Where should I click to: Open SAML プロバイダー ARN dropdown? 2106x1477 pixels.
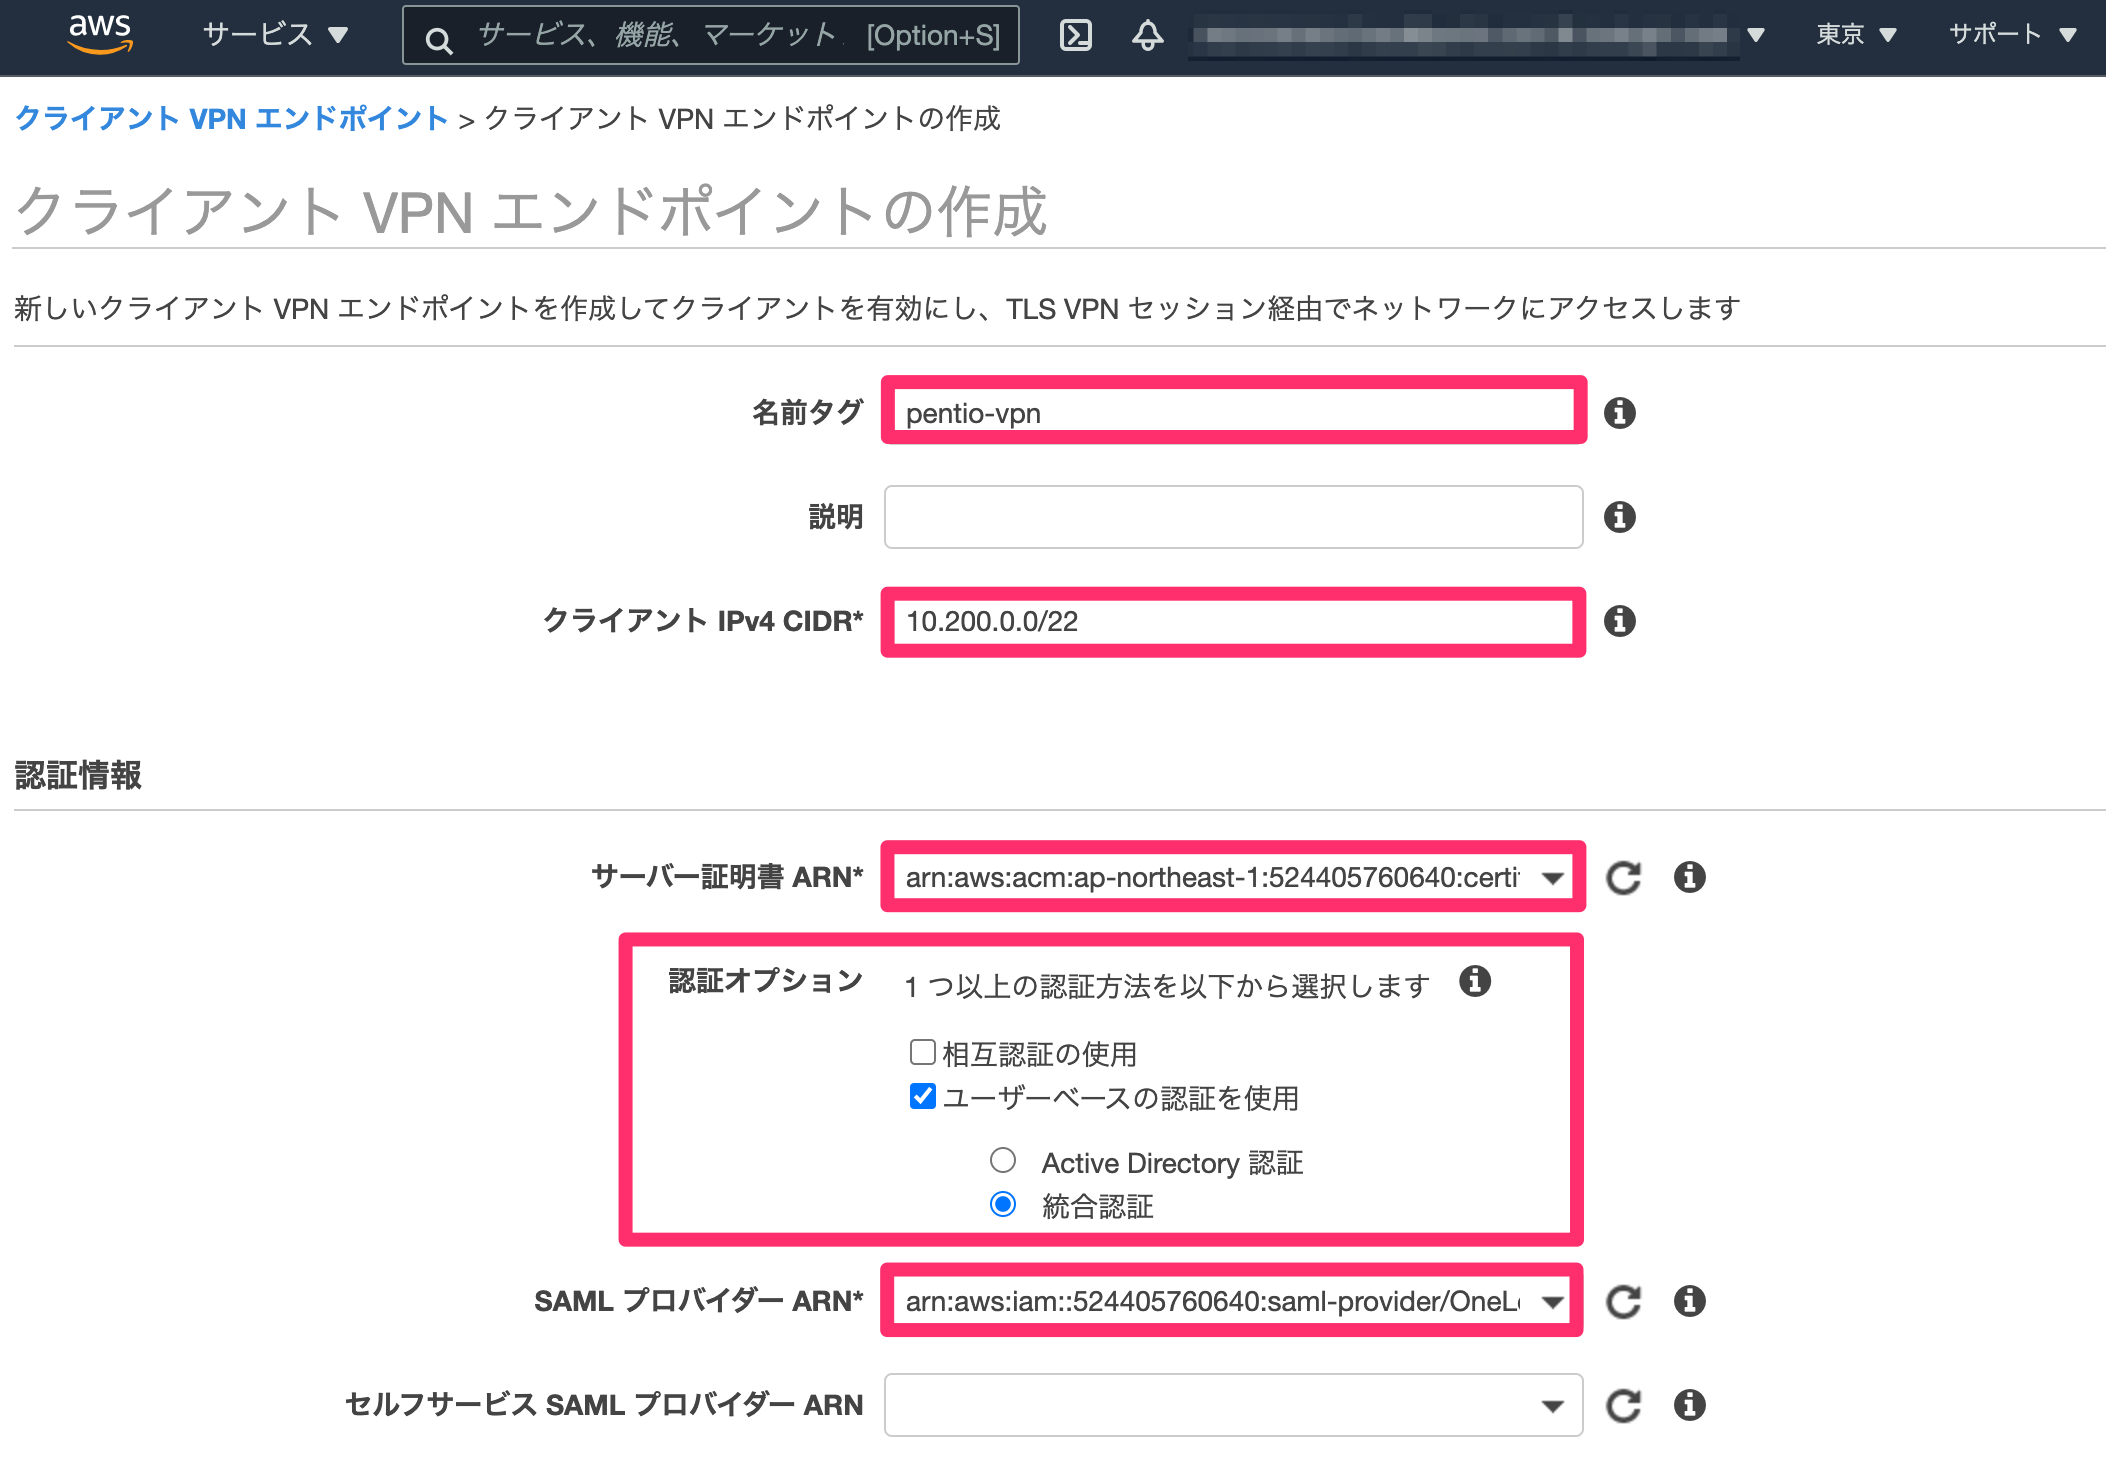tap(1233, 1301)
